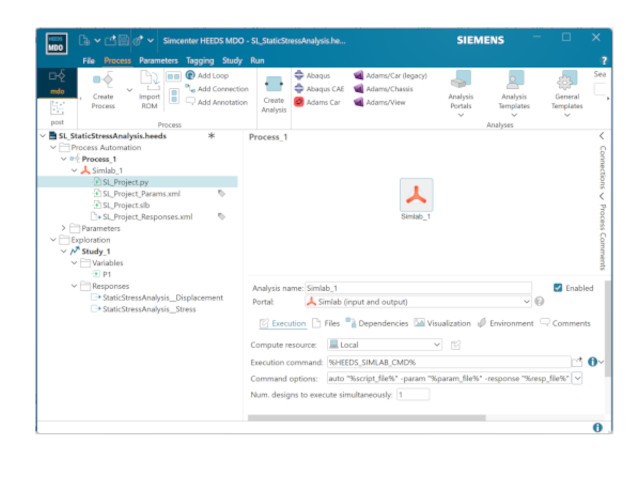640x480 pixels.
Task: Open the Process ribbon tab
Action: [x=117, y=61]
